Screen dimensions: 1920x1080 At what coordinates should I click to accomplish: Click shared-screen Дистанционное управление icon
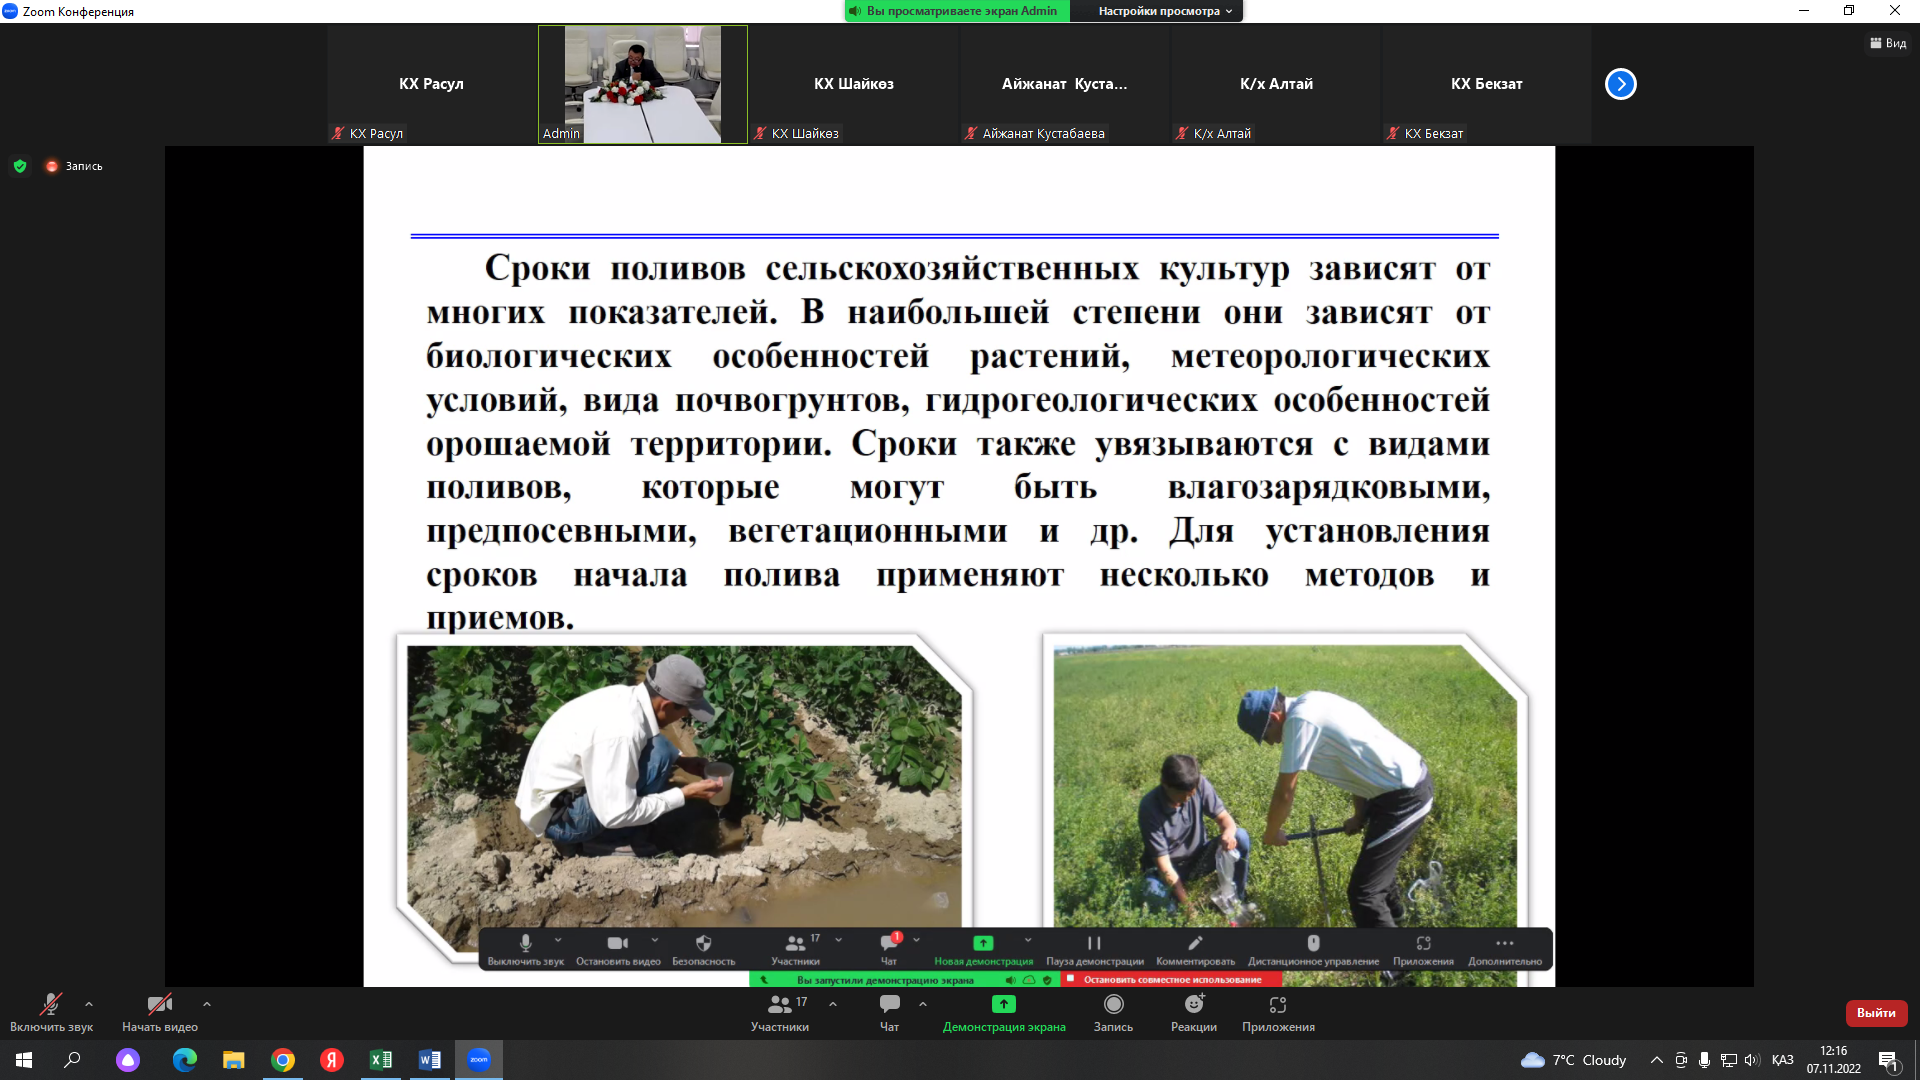pos(1313,942)
